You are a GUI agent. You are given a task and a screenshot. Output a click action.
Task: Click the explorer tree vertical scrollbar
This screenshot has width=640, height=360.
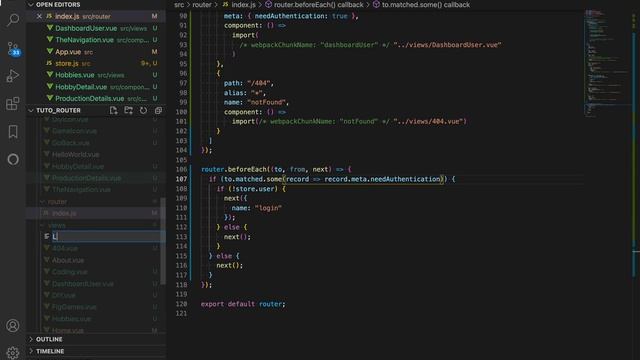[163, 241]
